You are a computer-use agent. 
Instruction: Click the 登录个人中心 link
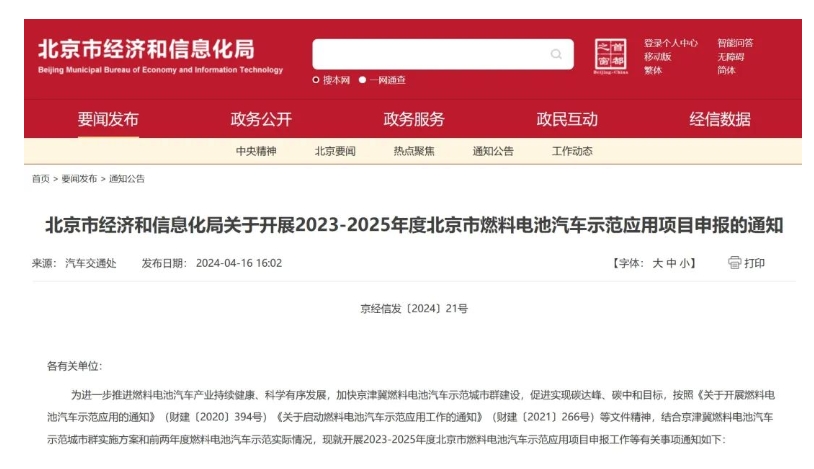pyautogui.click(x=670, y=43)
